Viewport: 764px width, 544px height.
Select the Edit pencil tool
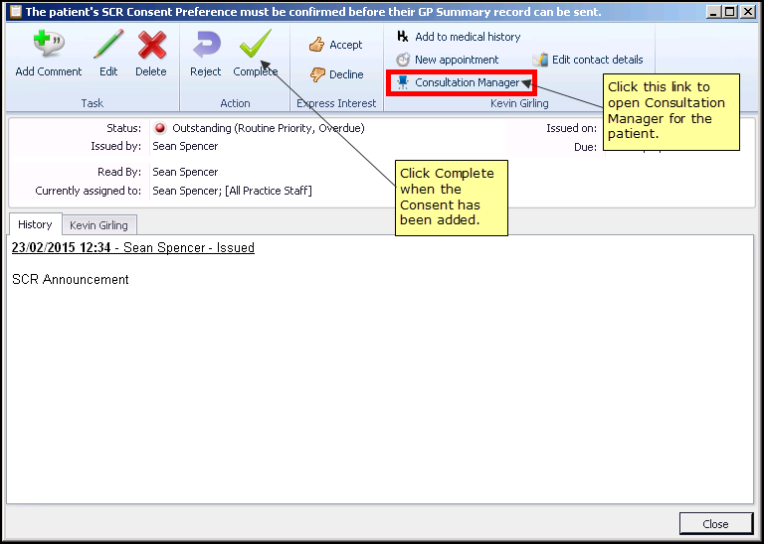click(x=108, y=45)
